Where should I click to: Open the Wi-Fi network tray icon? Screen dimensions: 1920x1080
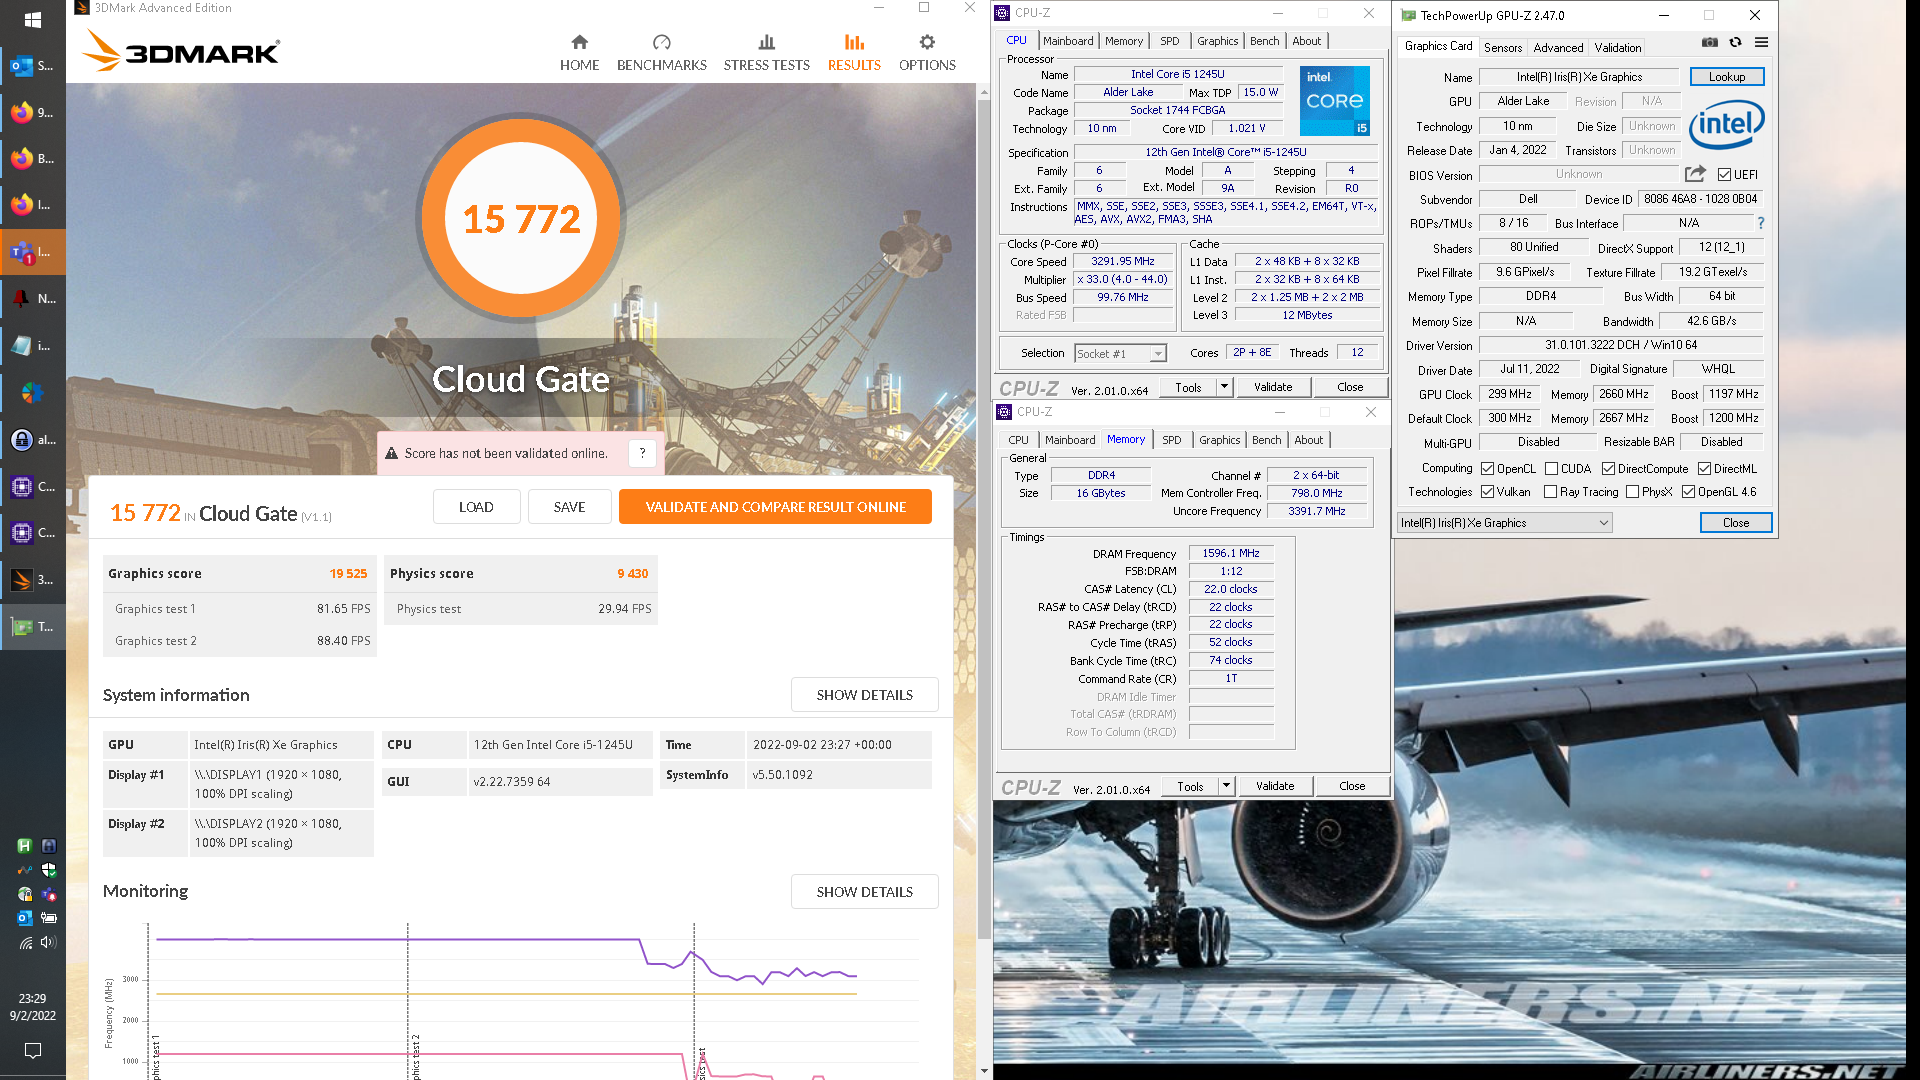(x=25, y=942)
